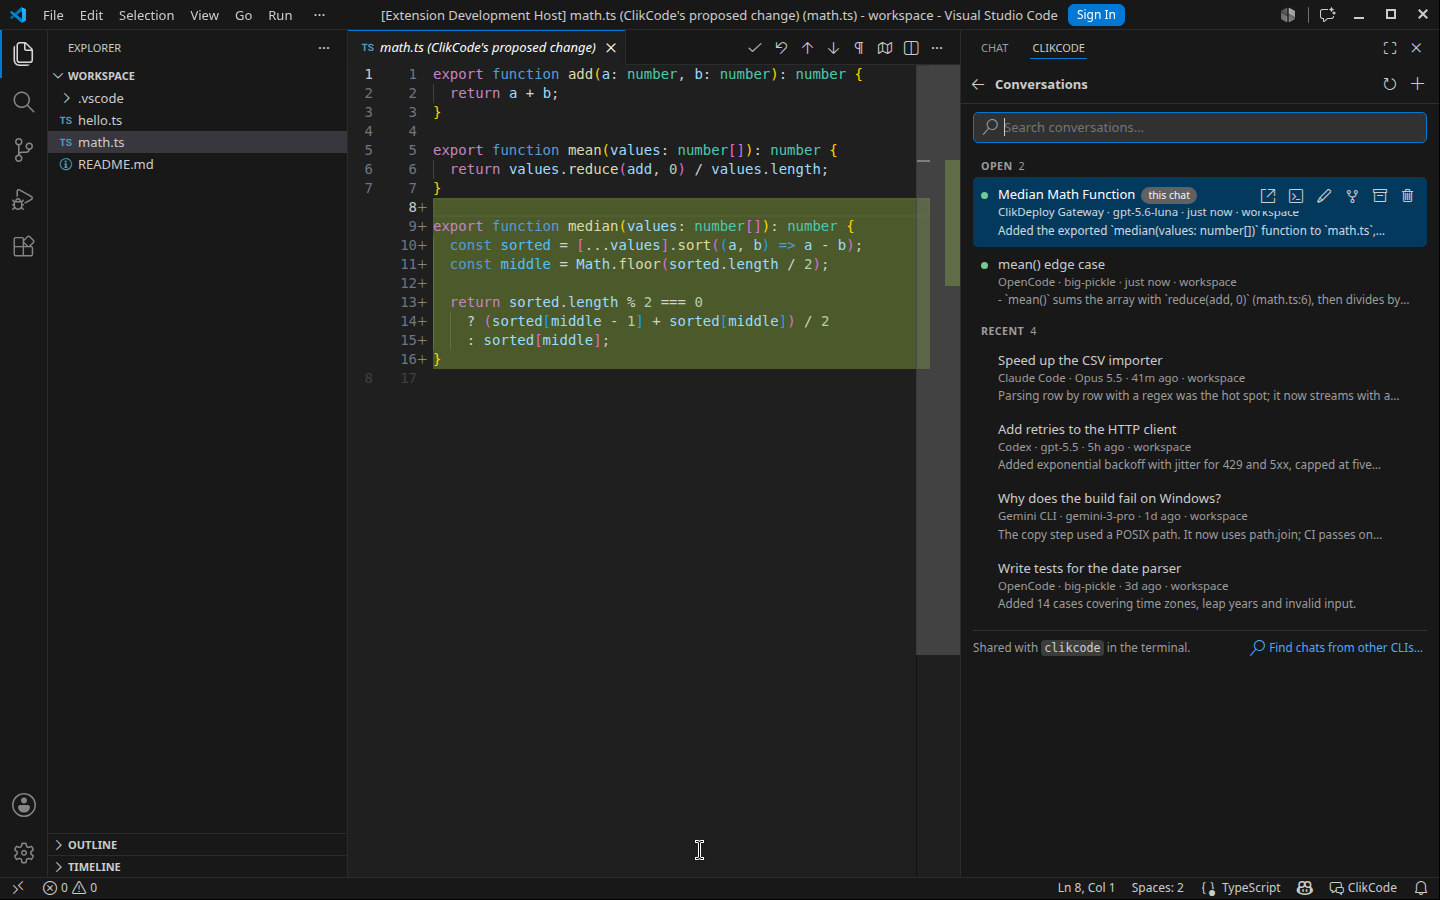
Task: Delete the Median Math Function conversation
Action: [1407, 196]
